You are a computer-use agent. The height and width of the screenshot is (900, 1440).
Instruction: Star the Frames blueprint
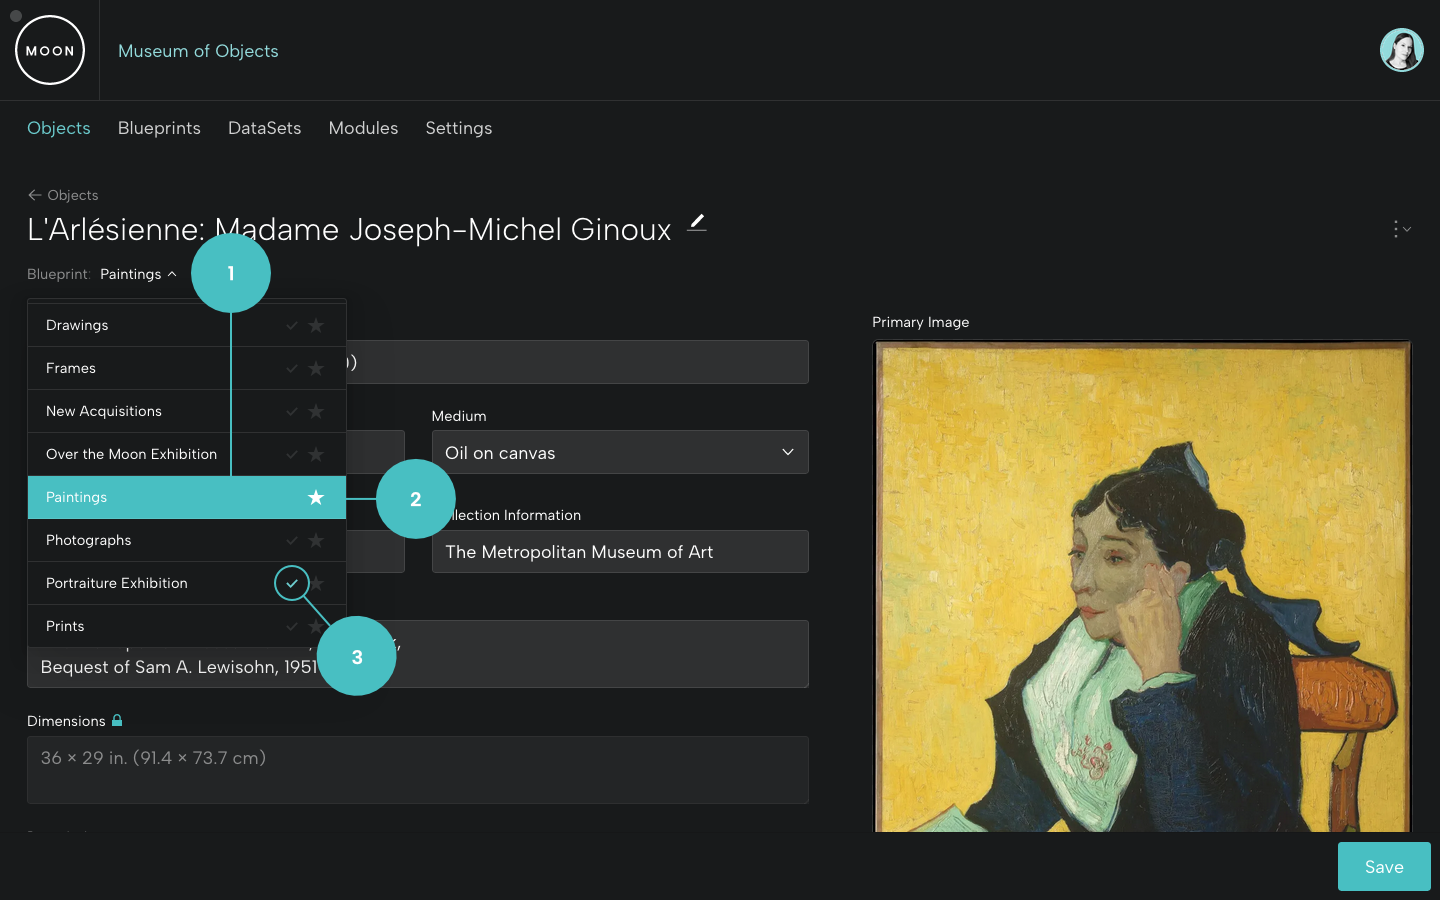tap(316, 368)
